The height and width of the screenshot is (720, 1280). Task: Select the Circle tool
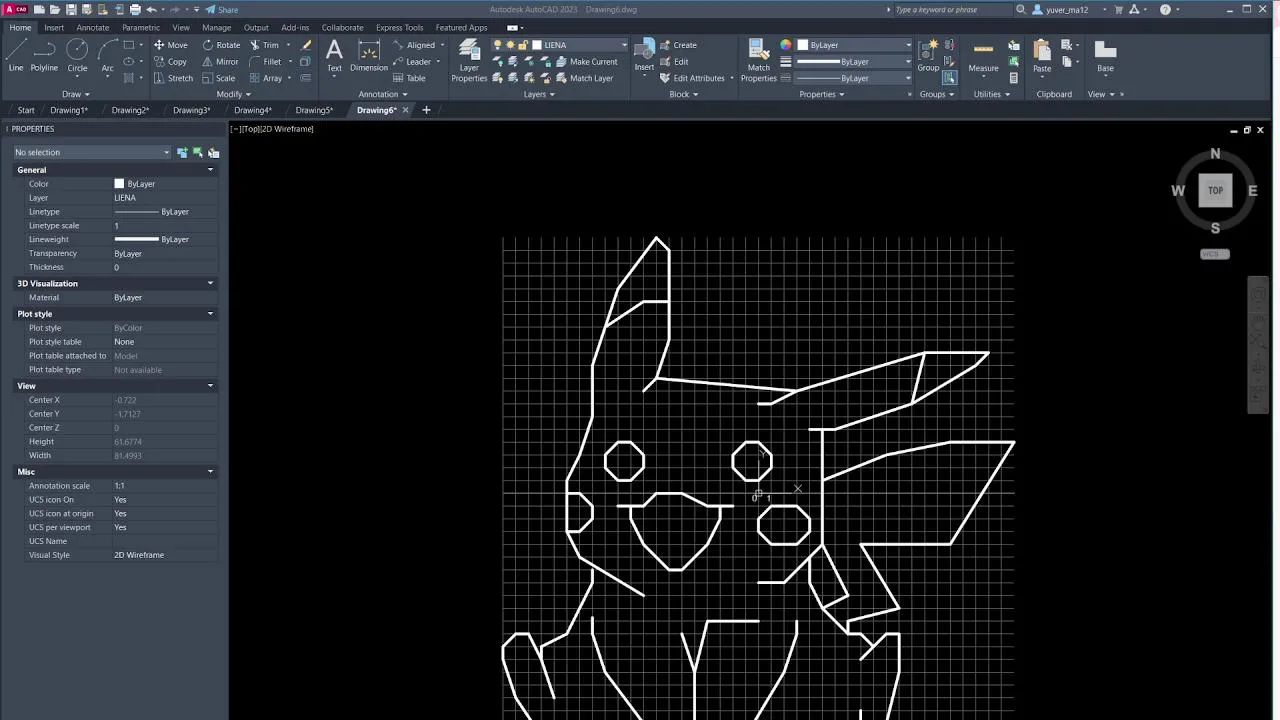[x=77, y=55]
